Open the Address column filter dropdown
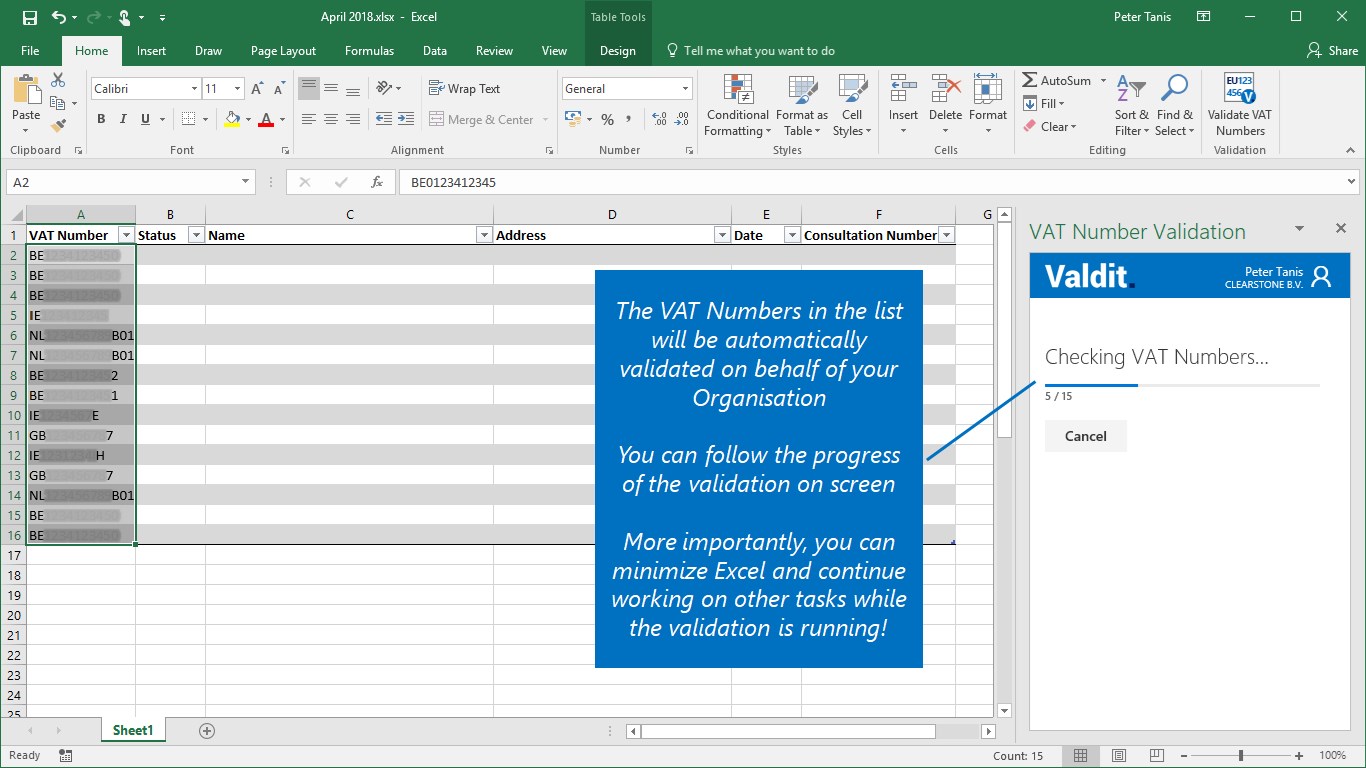The image size is (1366, 768). [722, 235]
